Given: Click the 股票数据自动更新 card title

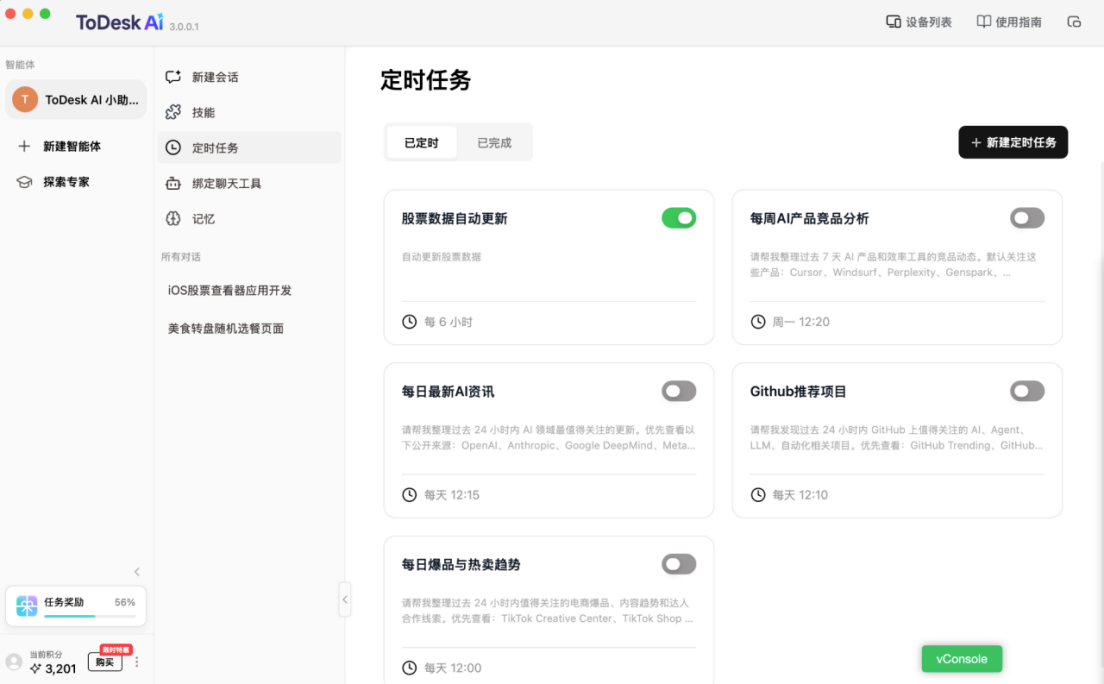Looking at the screenshot, I should pos(454,218).
